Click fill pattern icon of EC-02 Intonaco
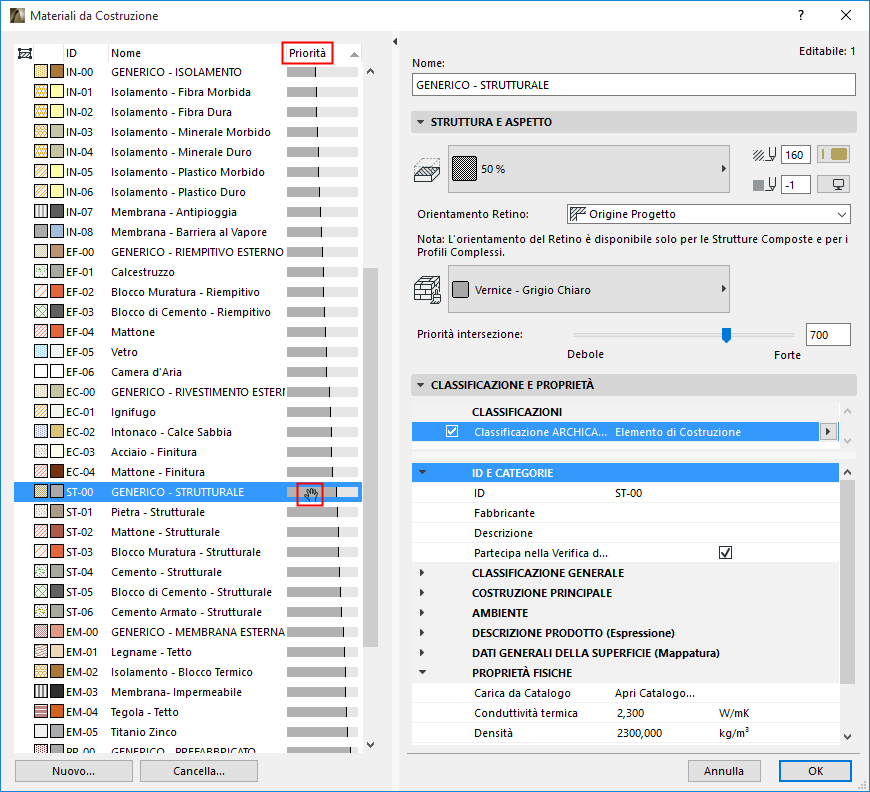The width and height of the screenshot is (870, 792). 41,431
